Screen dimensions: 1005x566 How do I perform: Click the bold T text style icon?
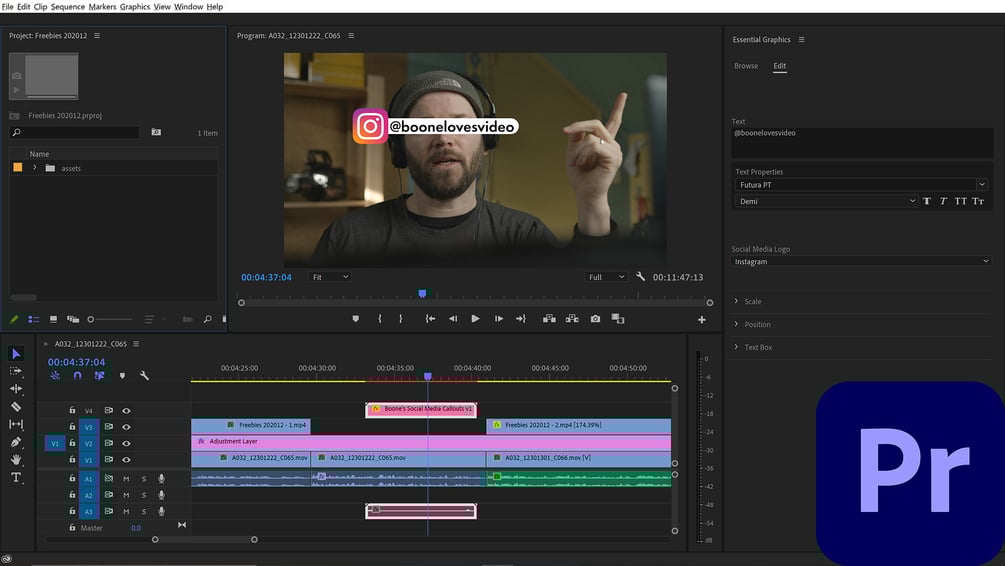point(927,201)
